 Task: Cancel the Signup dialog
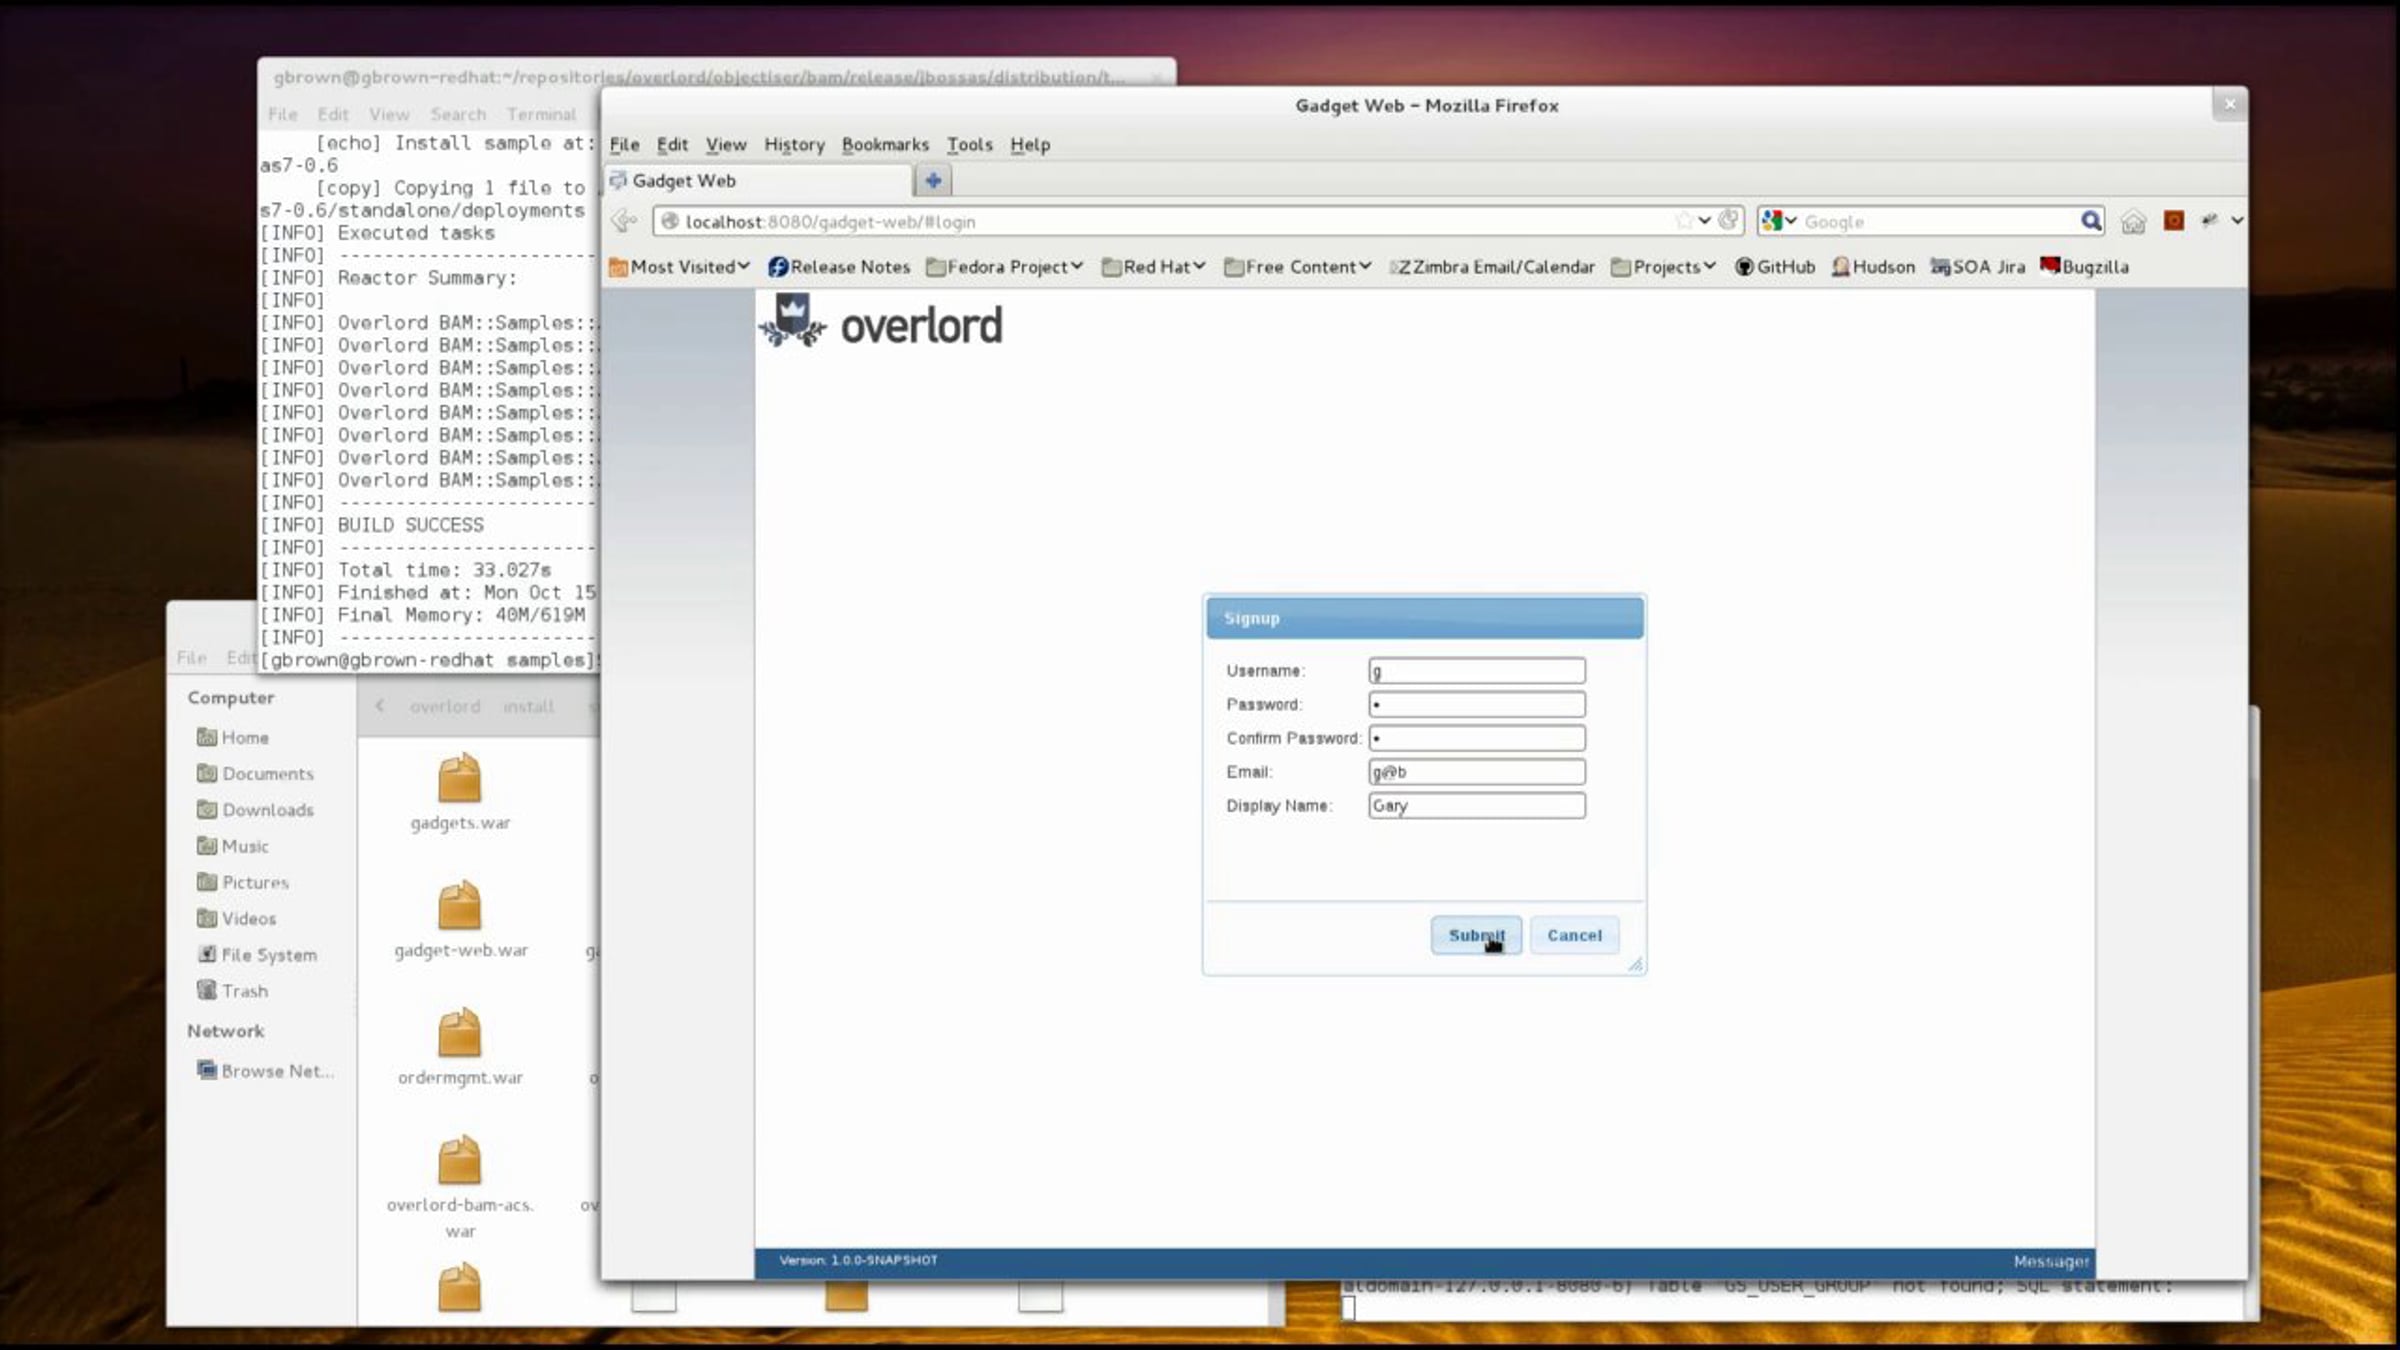click(x=1574, y=935)
